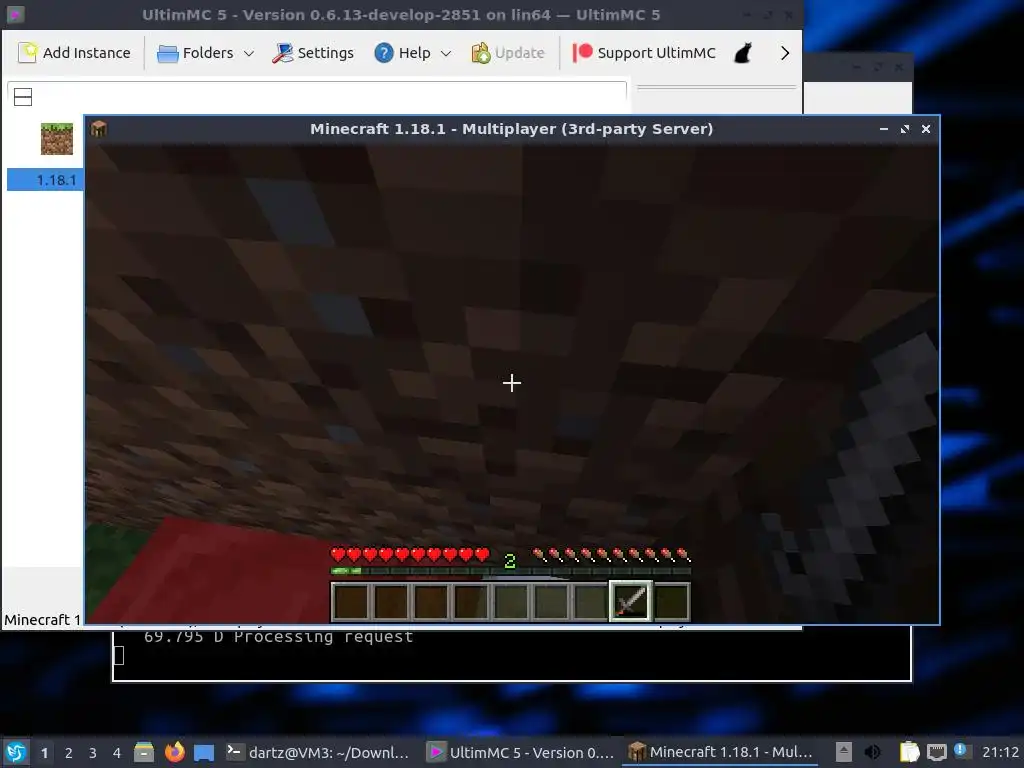1024x768 pixels.
Task: Select the sword in the hotbar
Action: 630,601
